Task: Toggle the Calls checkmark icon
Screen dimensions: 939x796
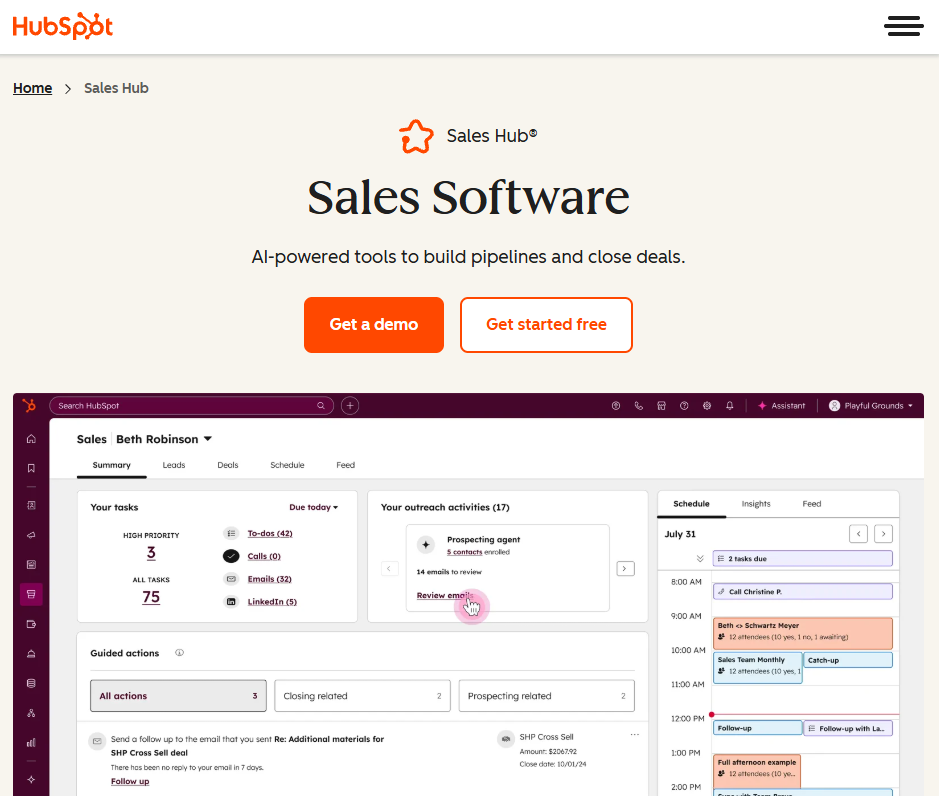Action: [x=231, y=556]
